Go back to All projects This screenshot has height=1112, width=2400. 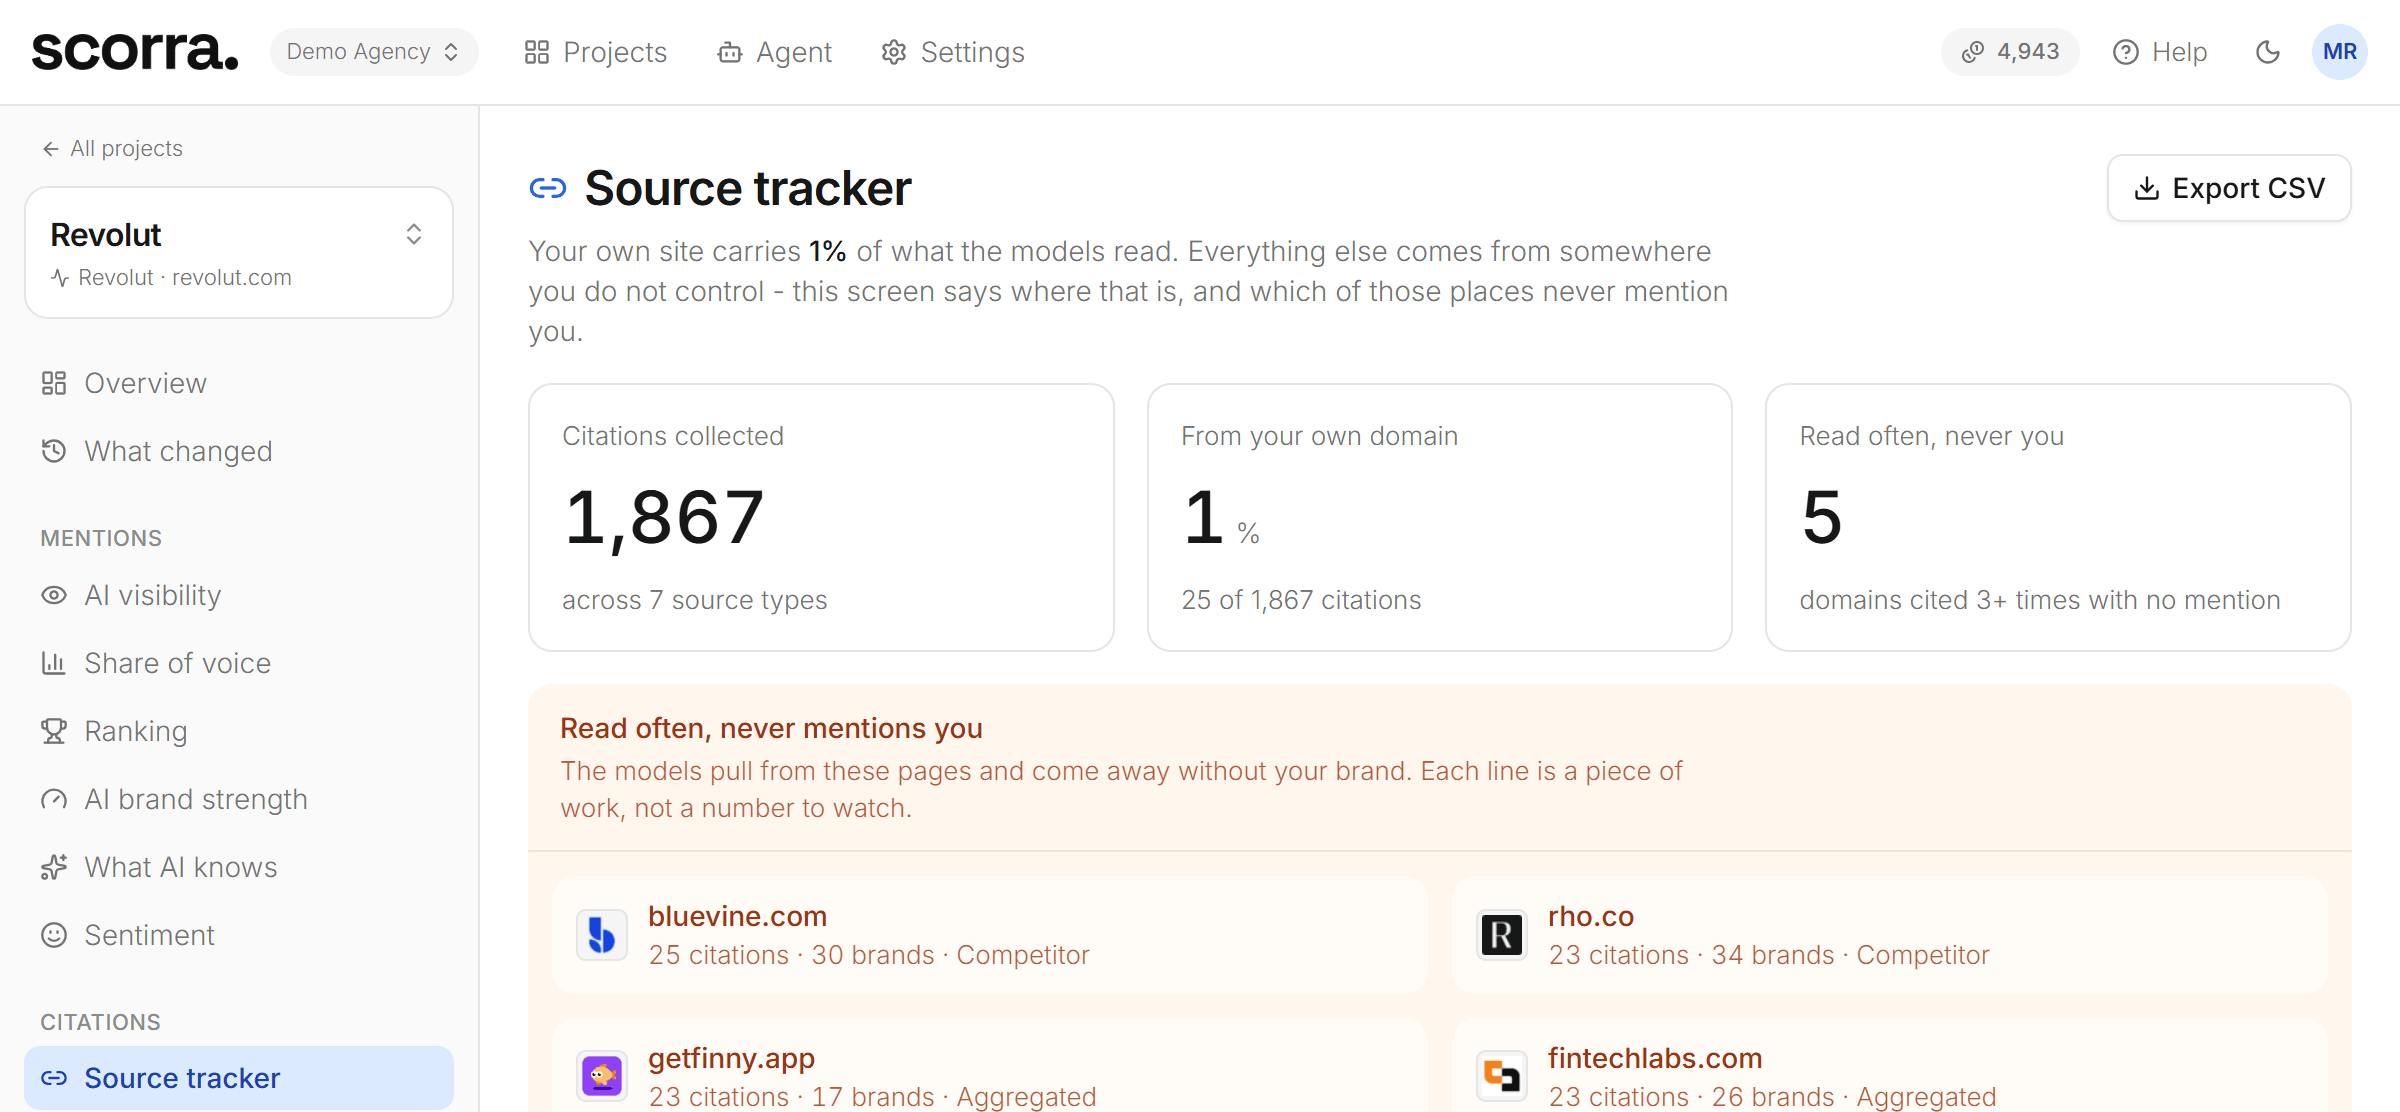point(112,149)
